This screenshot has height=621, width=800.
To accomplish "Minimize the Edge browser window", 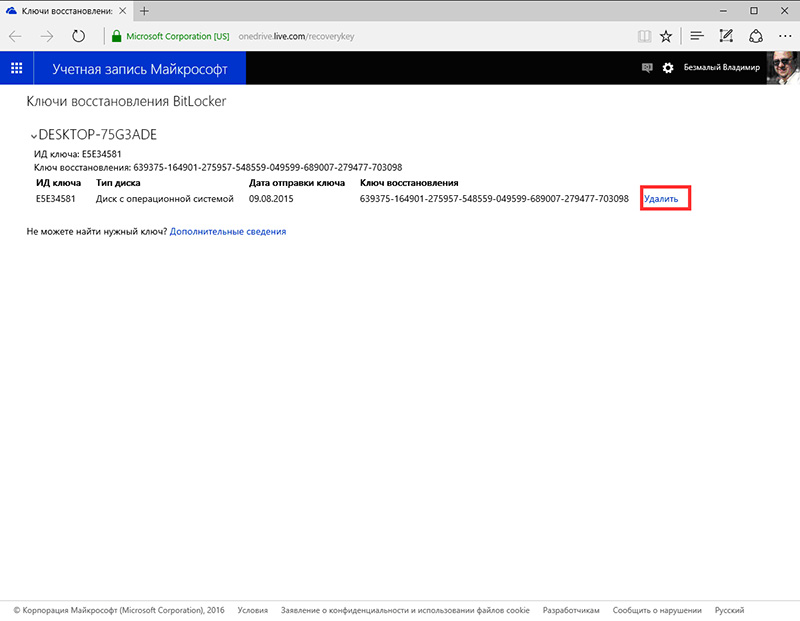I will tap(723, 11).
